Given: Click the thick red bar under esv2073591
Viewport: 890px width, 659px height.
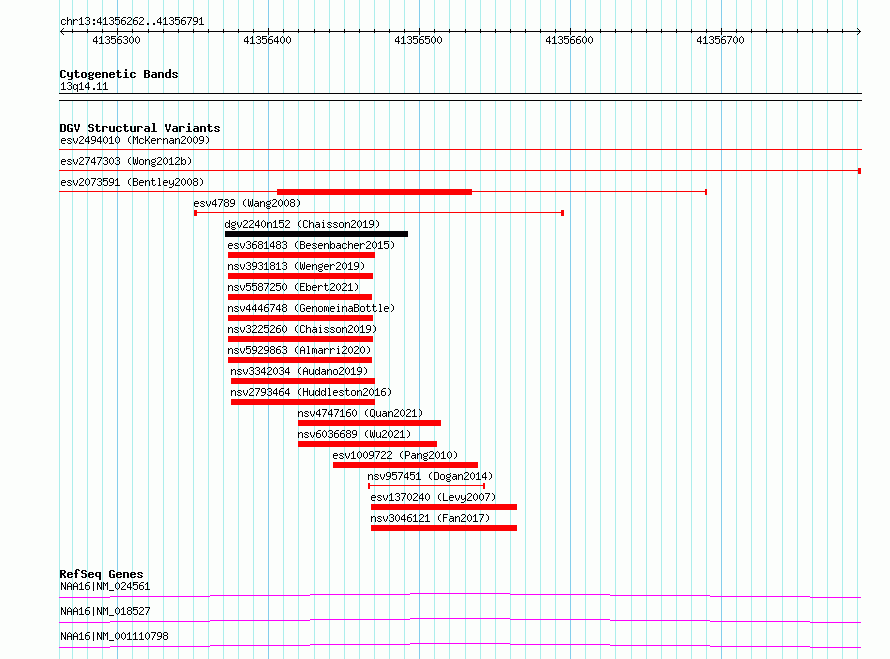Looking at the screenshot, I should [x=374, y=192].
